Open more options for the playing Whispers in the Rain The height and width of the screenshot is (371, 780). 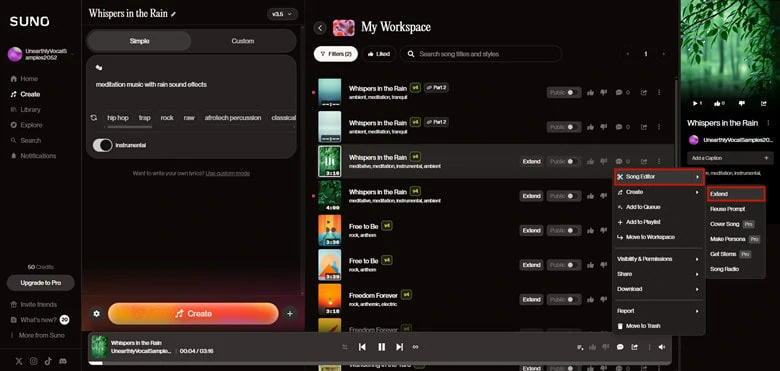click(659, 162)
